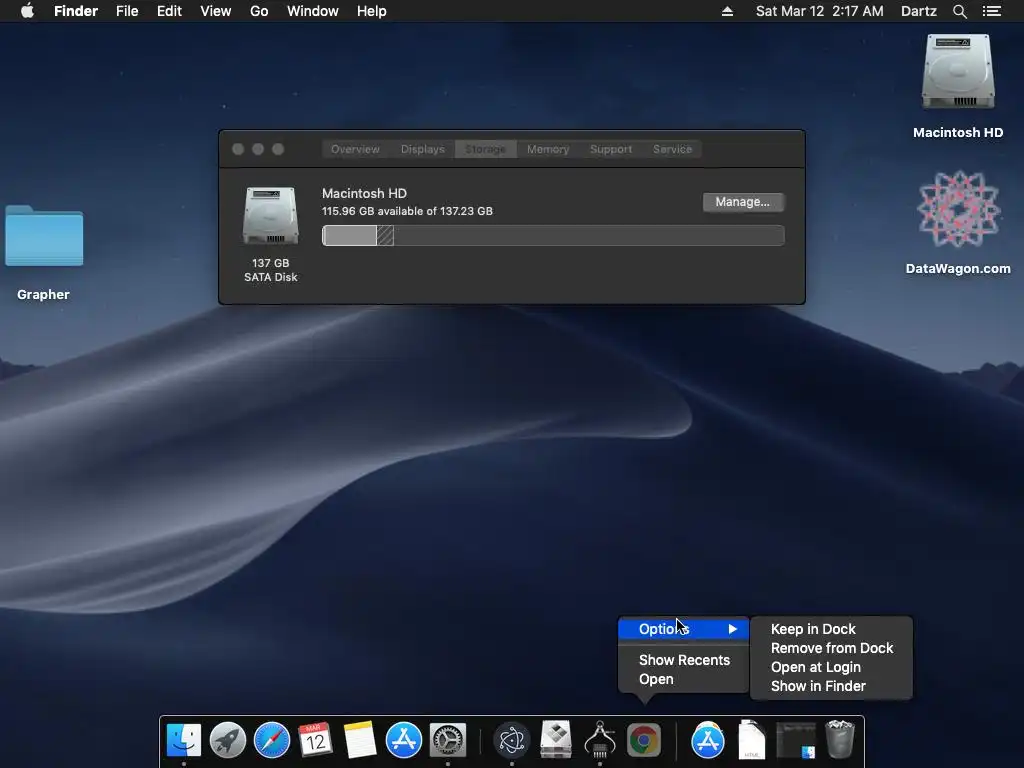Image resolution: width=1024 pixels, height=768 pixels.
Task: Click the 'Macintosh HD' title in Storage window
Action: [364, 193]
